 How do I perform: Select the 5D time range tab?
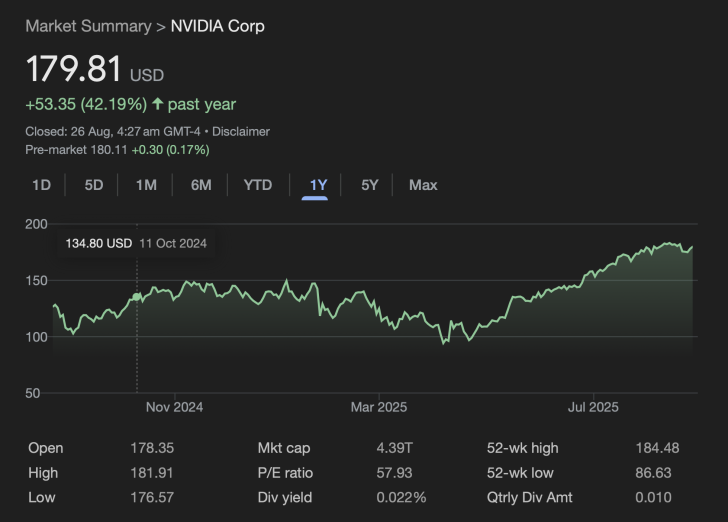(94, 185)
